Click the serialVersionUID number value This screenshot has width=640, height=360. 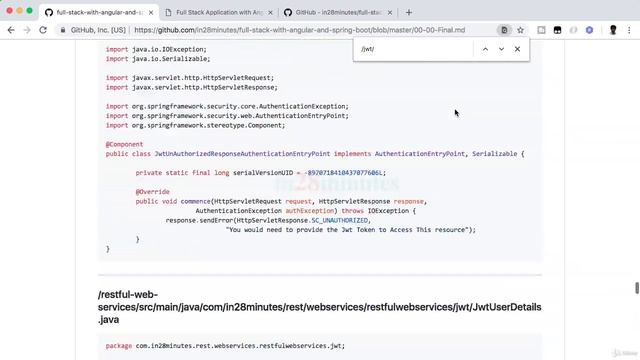(x=344, y=173)
